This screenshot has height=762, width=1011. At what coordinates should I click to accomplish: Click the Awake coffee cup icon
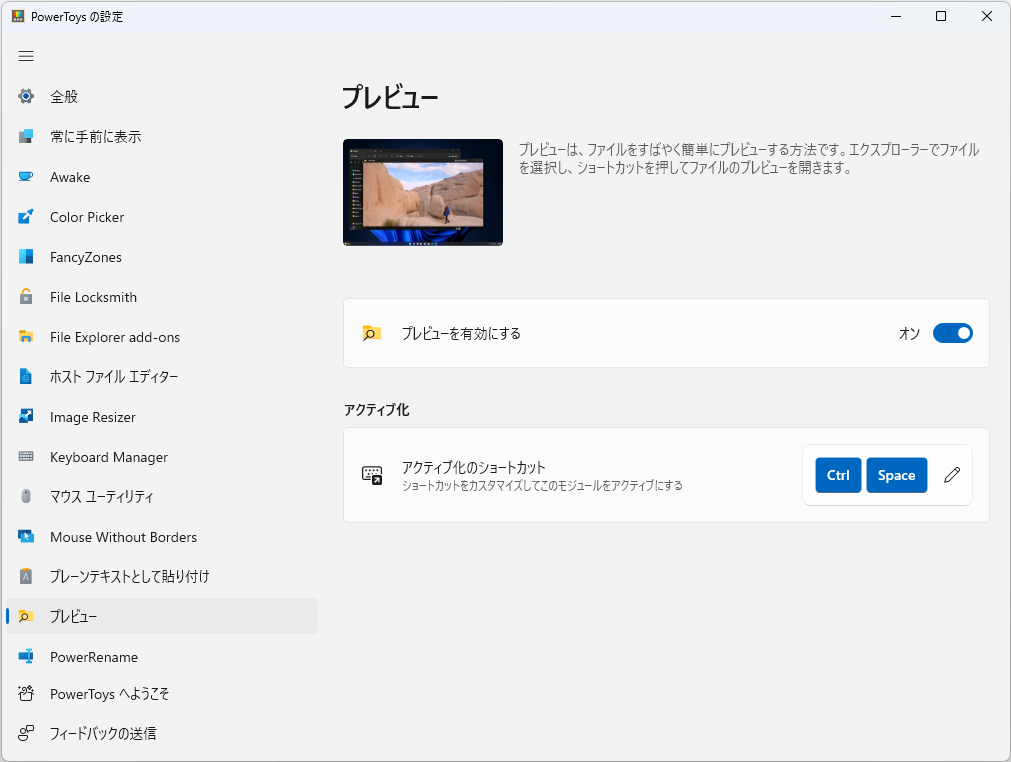[25, 177]
